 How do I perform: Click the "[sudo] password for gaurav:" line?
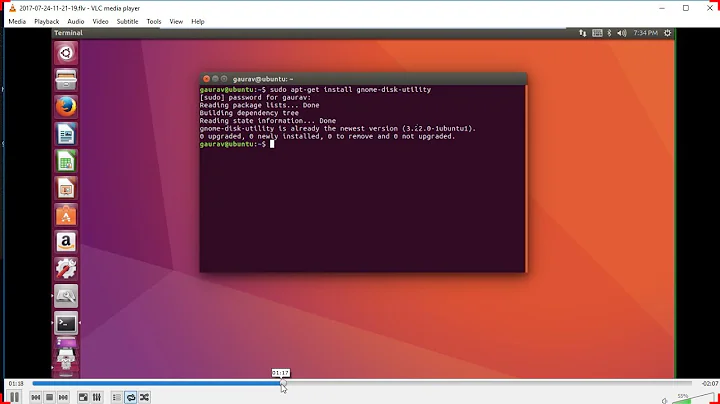coord(255,97)
